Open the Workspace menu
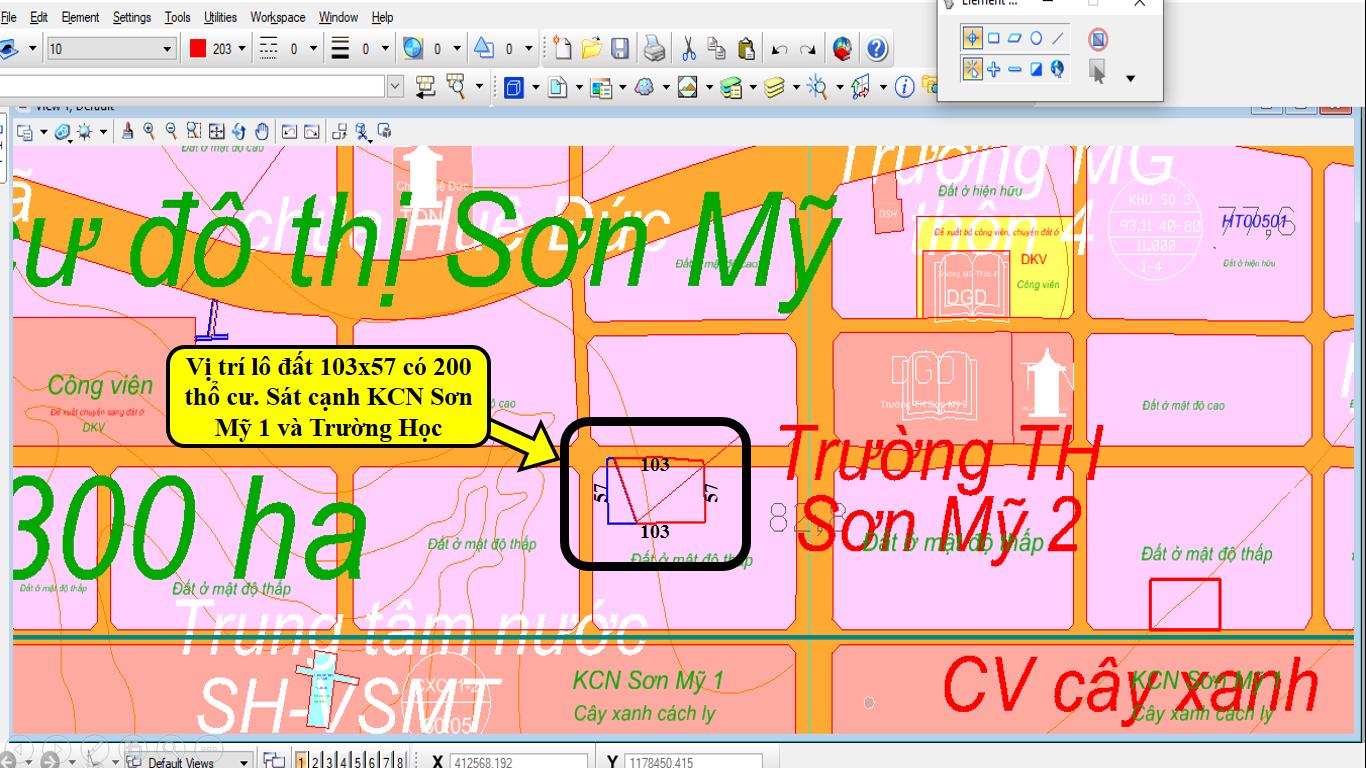1366x768 pixels. click(278, 17)
